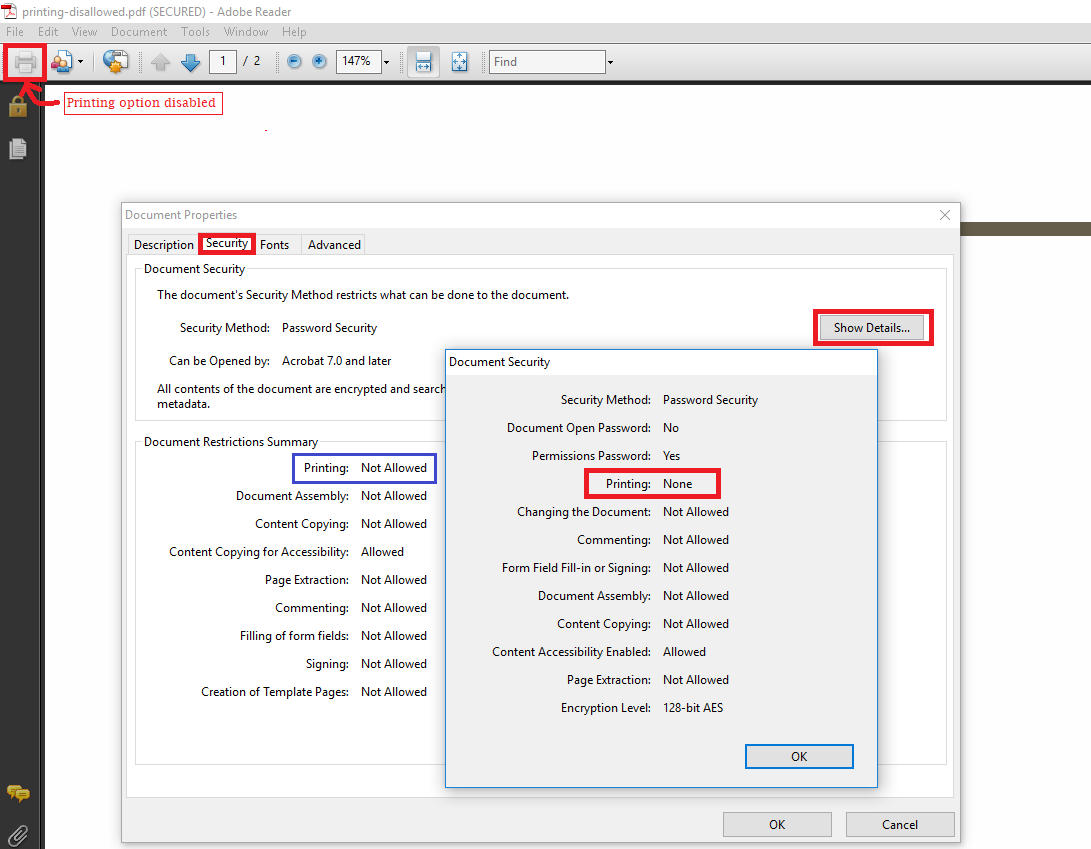Click OK in the Document Security dialog
Image resolution: width=1091 pixels, height=849 pixels.
click(798, 756)
